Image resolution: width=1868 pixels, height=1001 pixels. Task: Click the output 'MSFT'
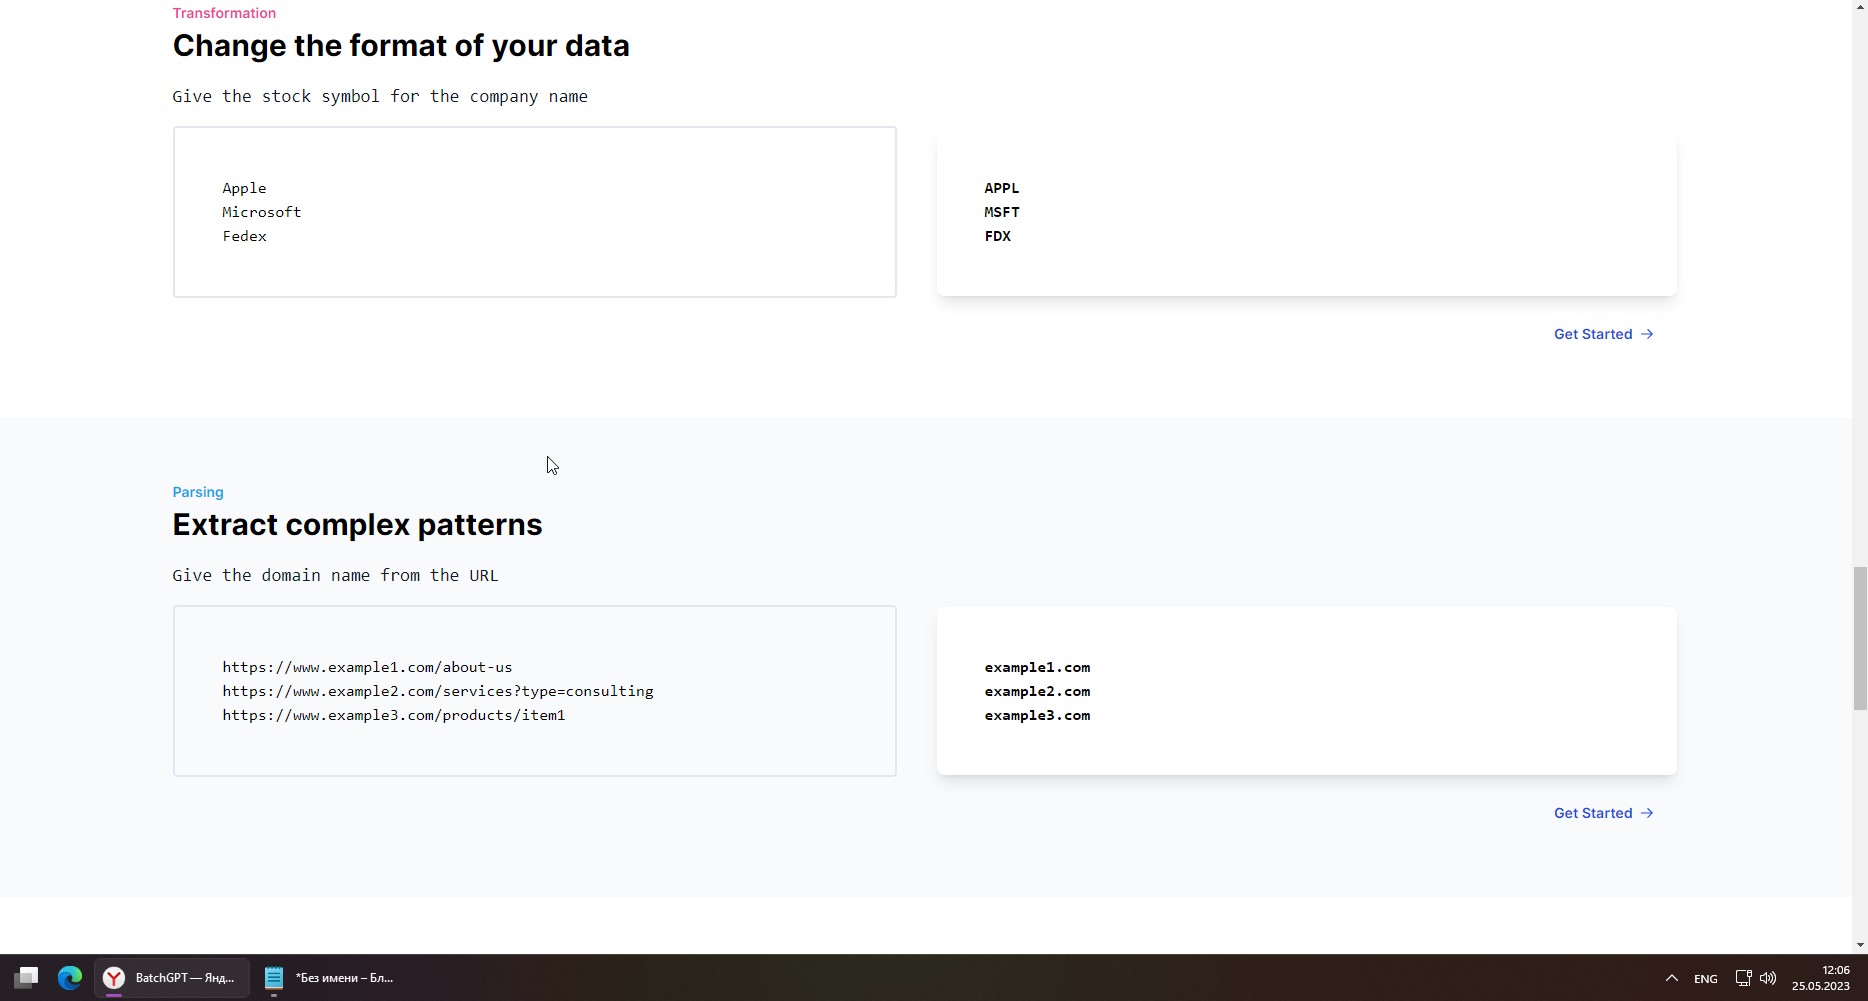1002,212
